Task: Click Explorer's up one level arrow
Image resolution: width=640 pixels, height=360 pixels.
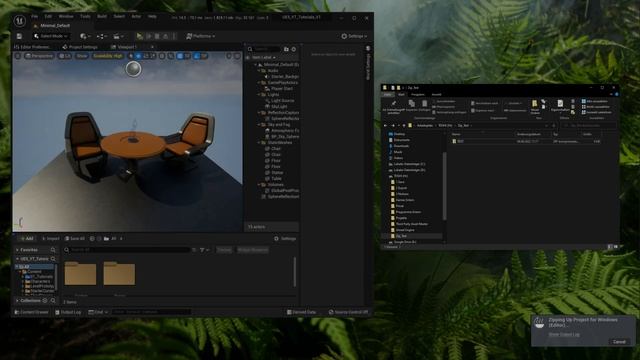Action: tap(404, 125)
